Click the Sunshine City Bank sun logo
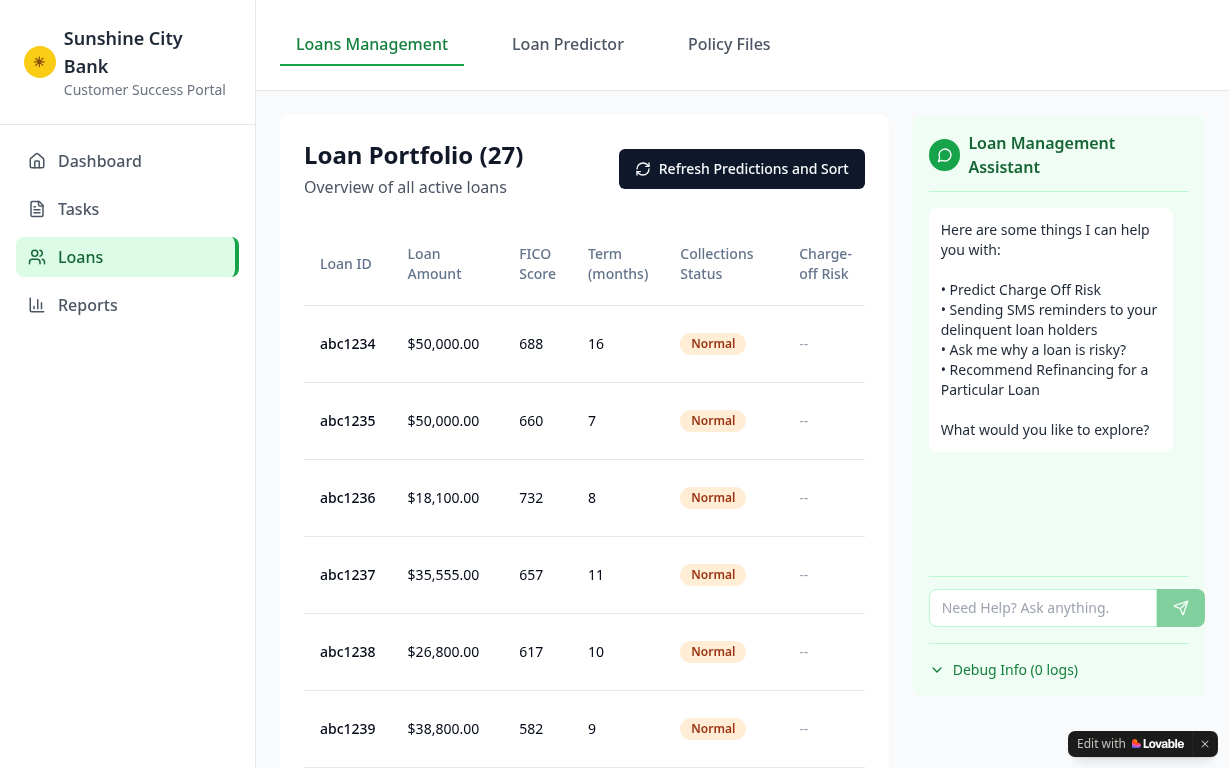The image size is (1229, 768). click(x=40, y=62)
